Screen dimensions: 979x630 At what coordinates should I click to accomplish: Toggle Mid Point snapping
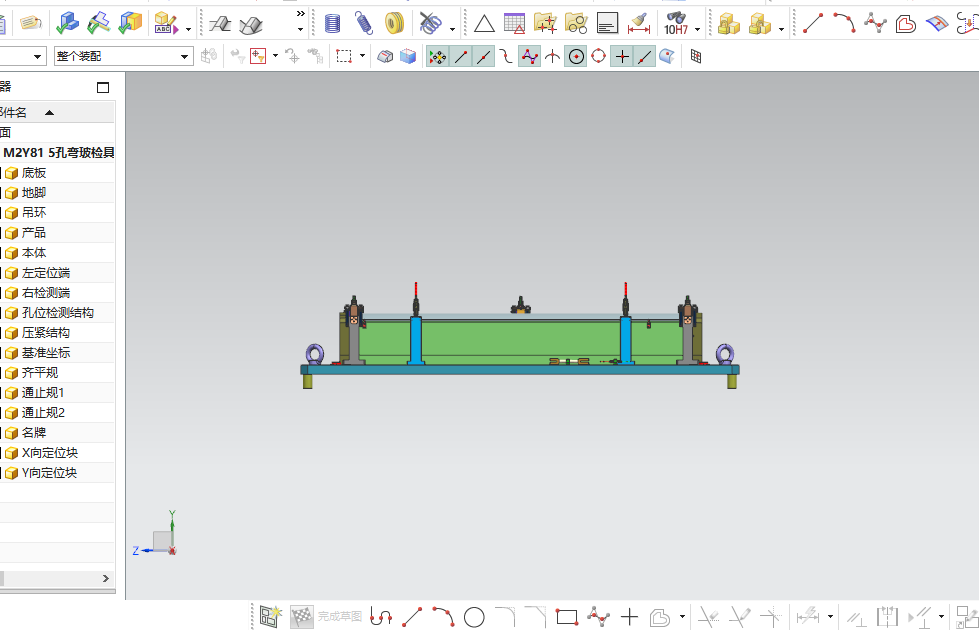[483, 57]
